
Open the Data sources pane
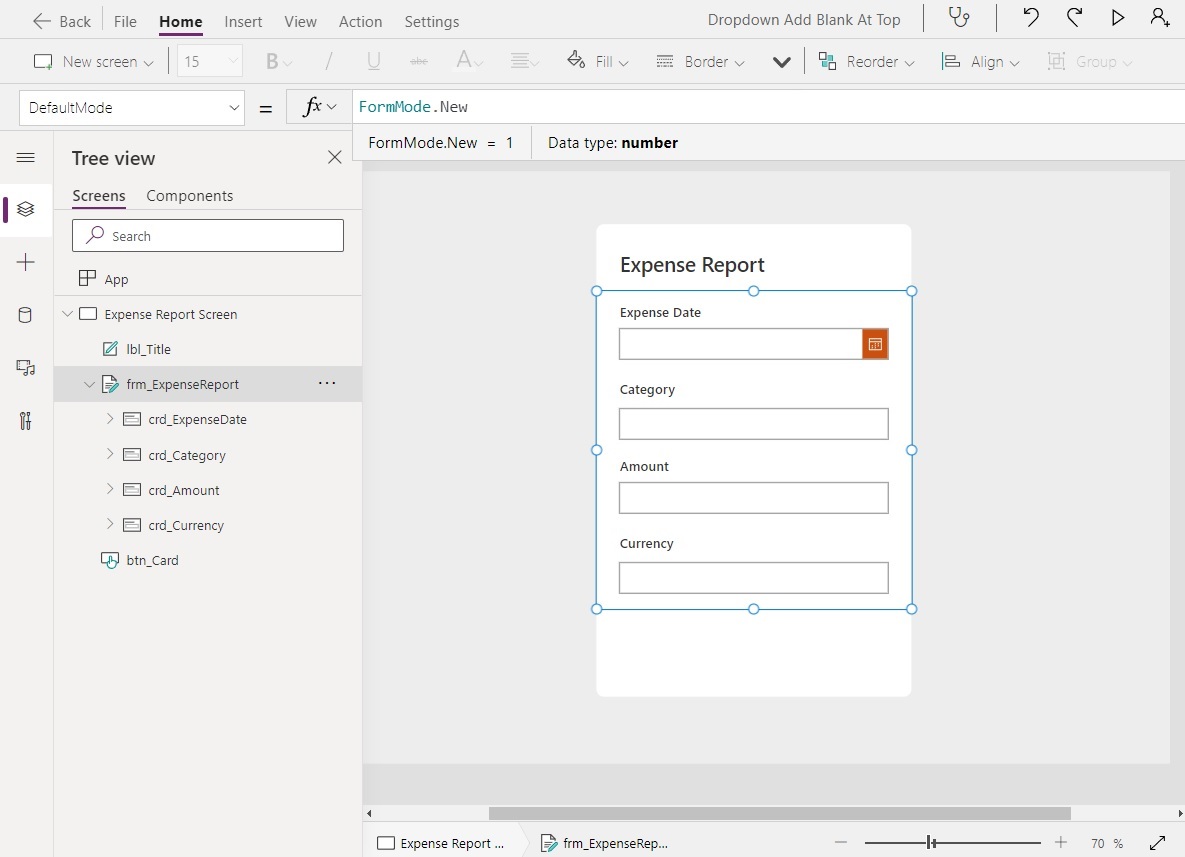tap(25, 315)
